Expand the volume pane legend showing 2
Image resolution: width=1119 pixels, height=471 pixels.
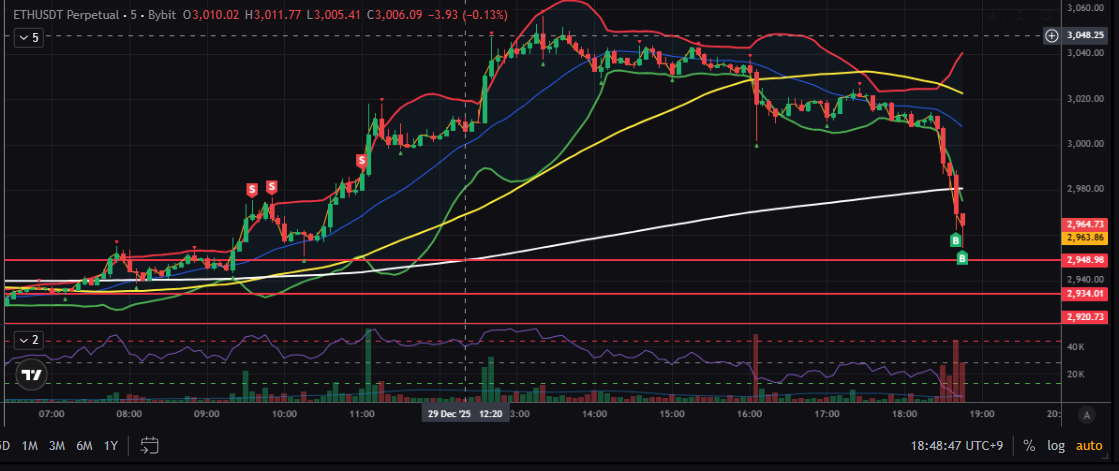(27, 340)
